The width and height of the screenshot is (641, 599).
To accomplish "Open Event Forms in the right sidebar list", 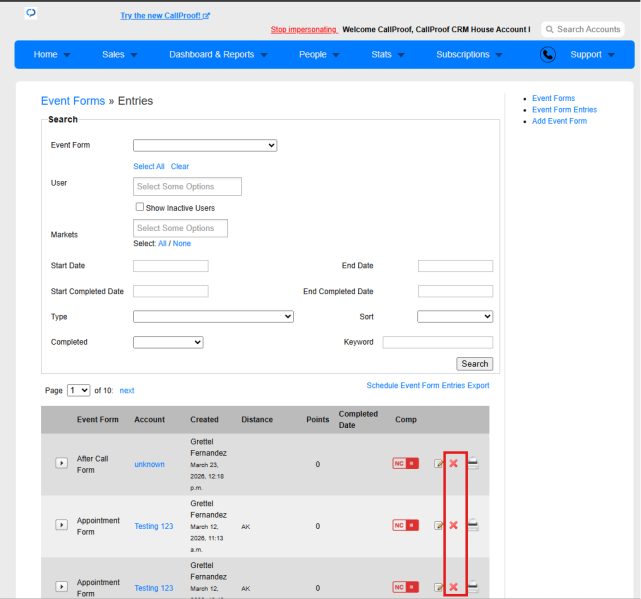I will coord(553,98).
